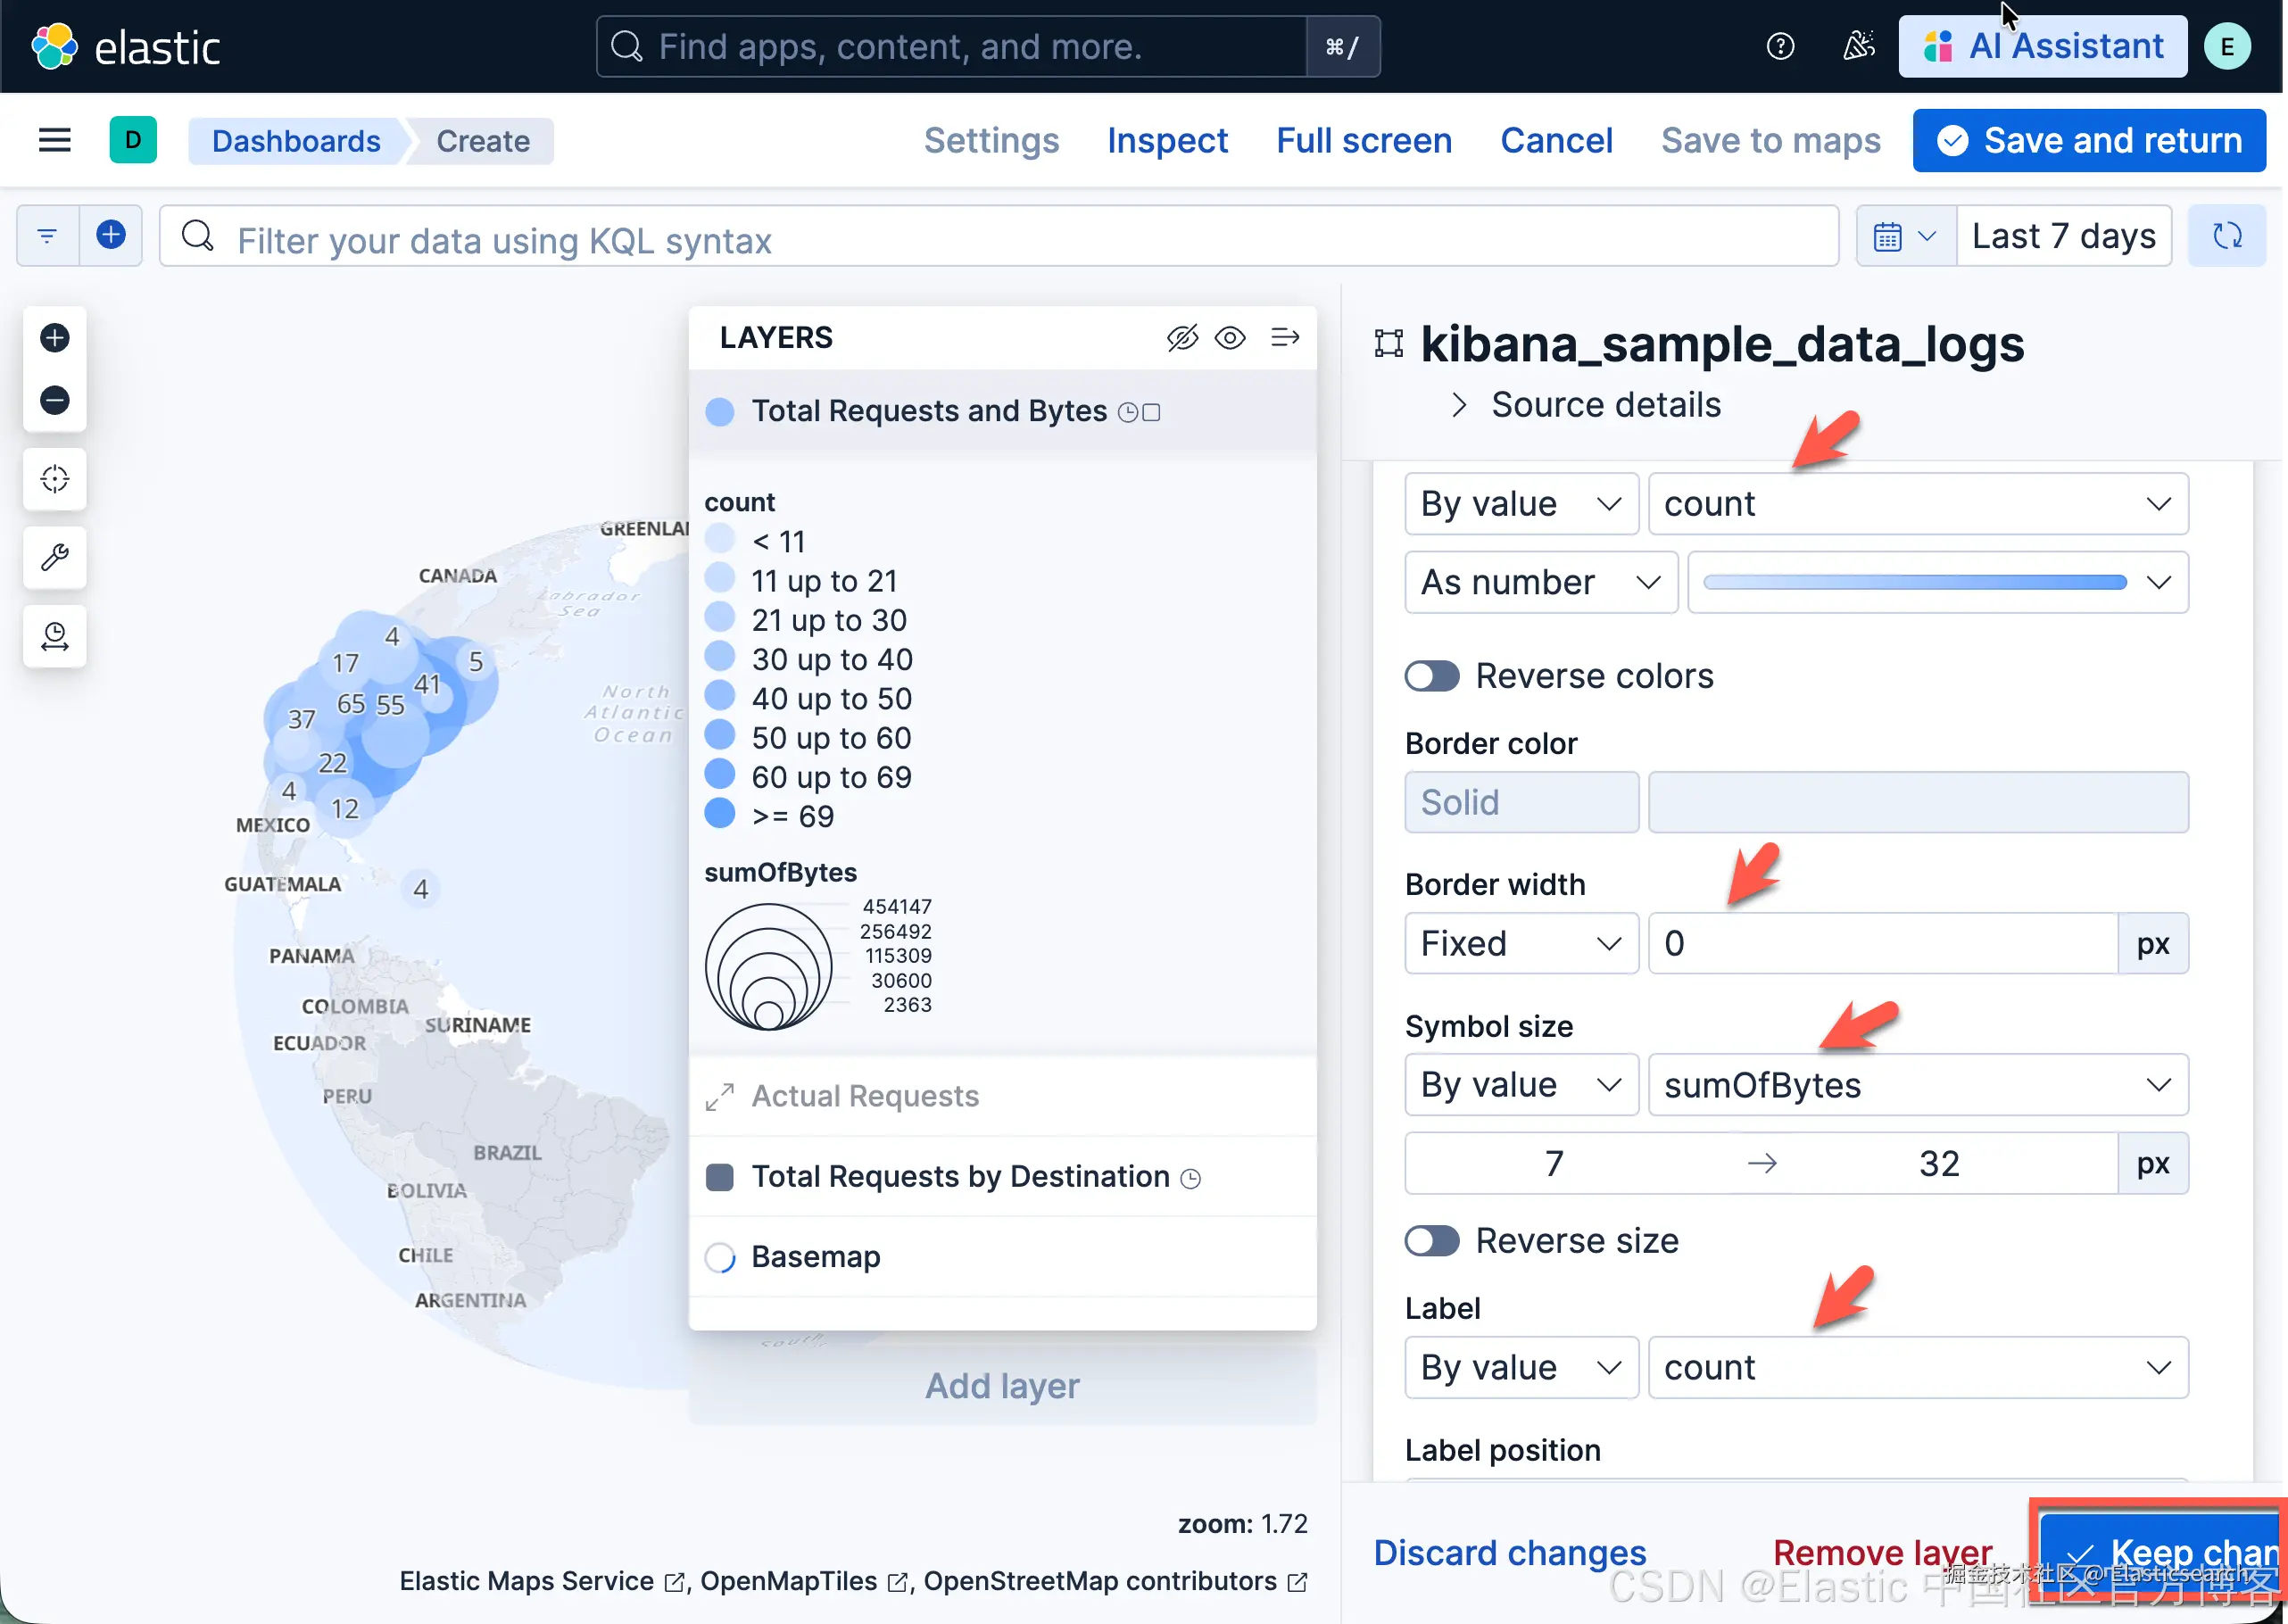
Task: Toggle the Reverse colors switch
Action: coord(1432,676)
